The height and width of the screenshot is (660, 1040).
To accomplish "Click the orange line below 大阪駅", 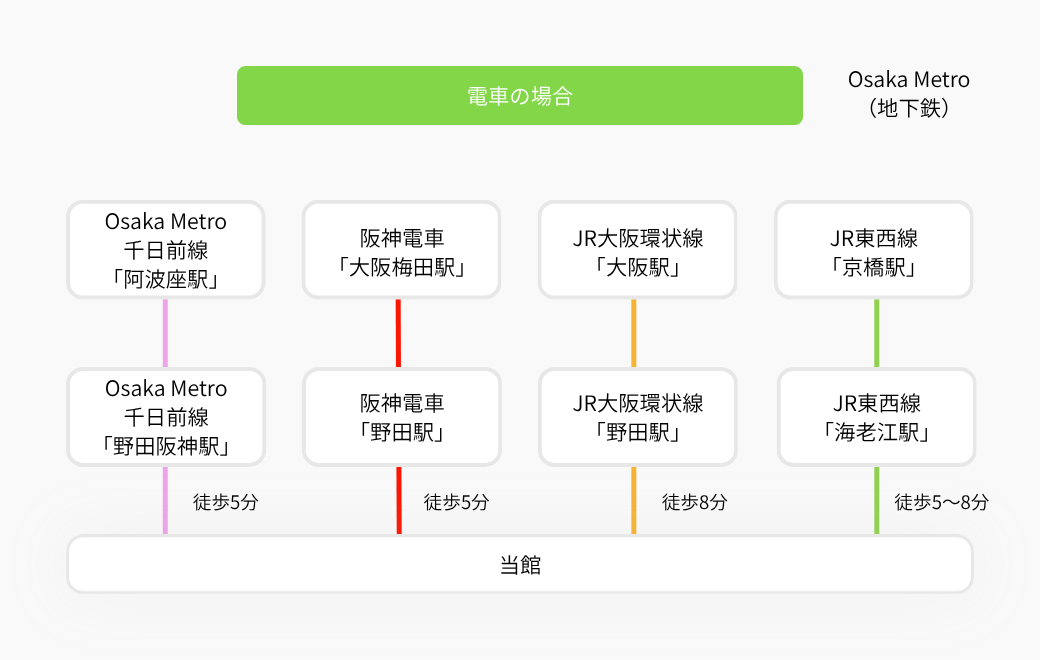I will click(633, 333).
